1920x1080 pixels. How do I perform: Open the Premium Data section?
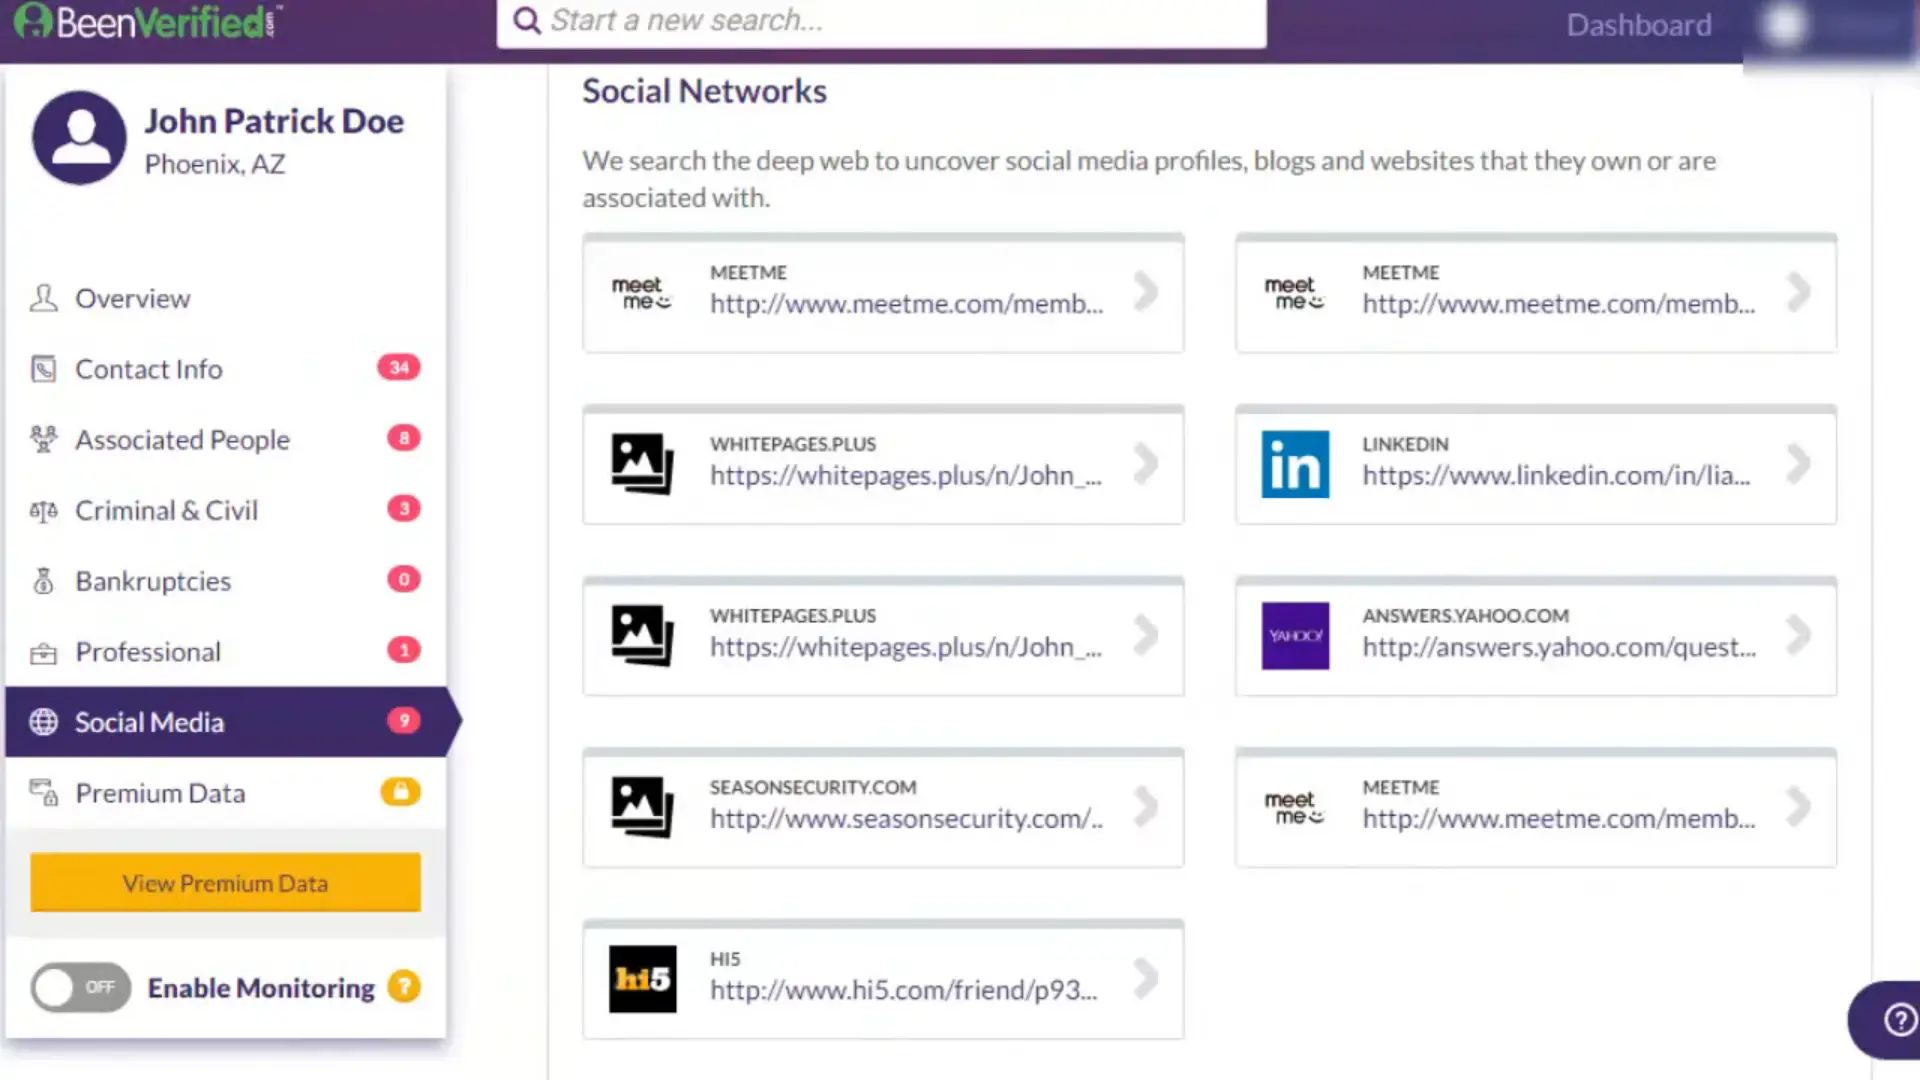[225, 793]
